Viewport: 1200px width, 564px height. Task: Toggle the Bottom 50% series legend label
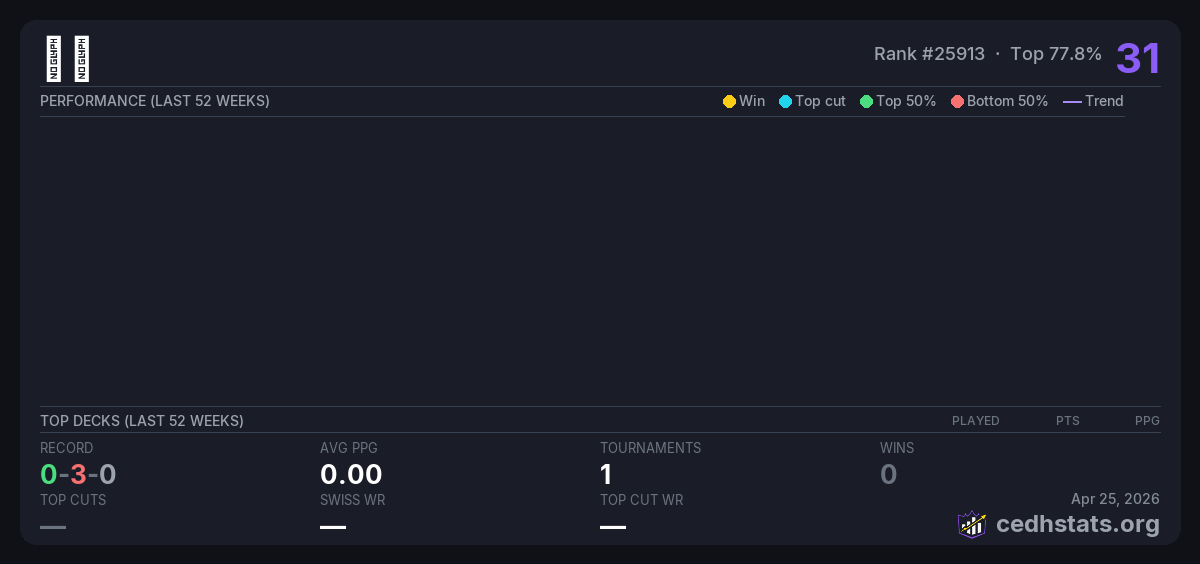click(x=1007, y=101)
